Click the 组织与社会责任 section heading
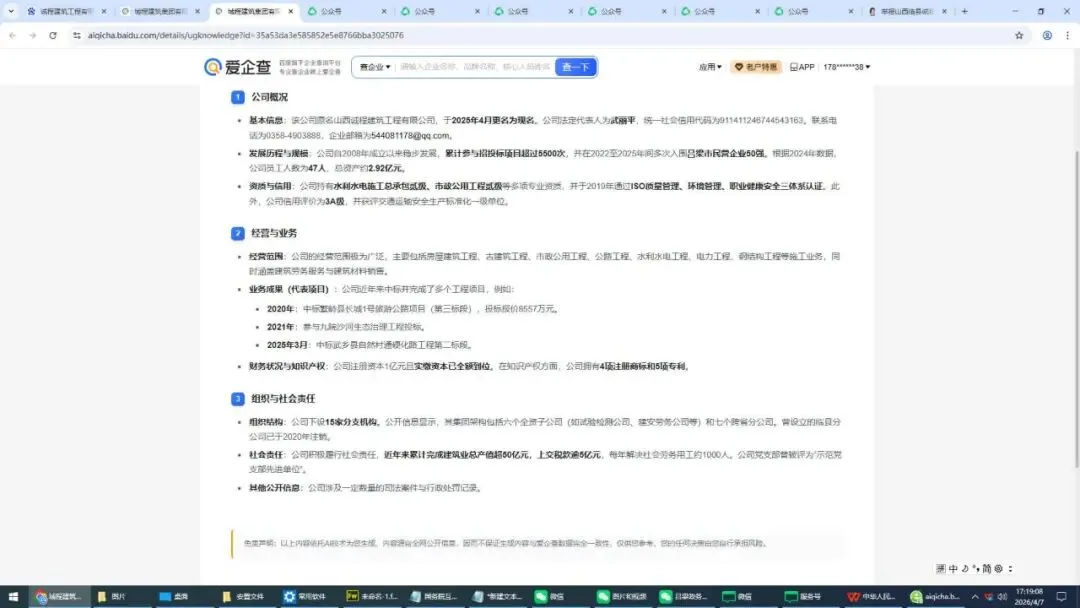The image size is (1080, 608). coord(283,399)
